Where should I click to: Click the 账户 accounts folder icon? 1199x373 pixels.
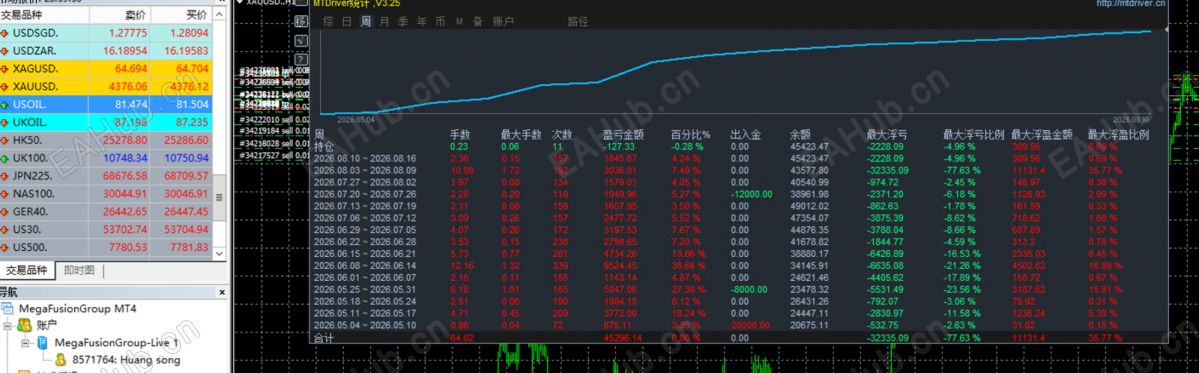tap(24, 326)
